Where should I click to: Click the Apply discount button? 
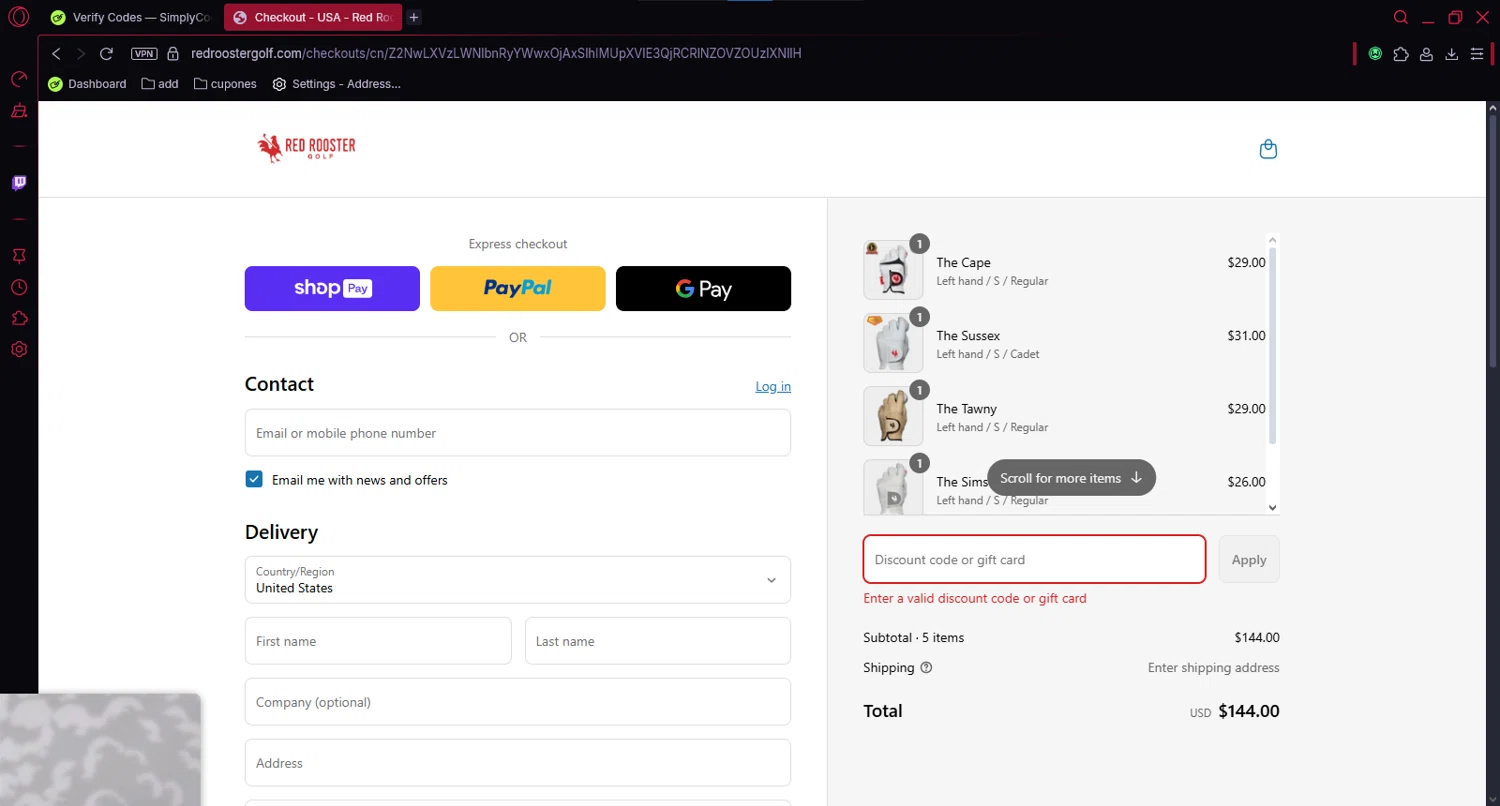1249,560
